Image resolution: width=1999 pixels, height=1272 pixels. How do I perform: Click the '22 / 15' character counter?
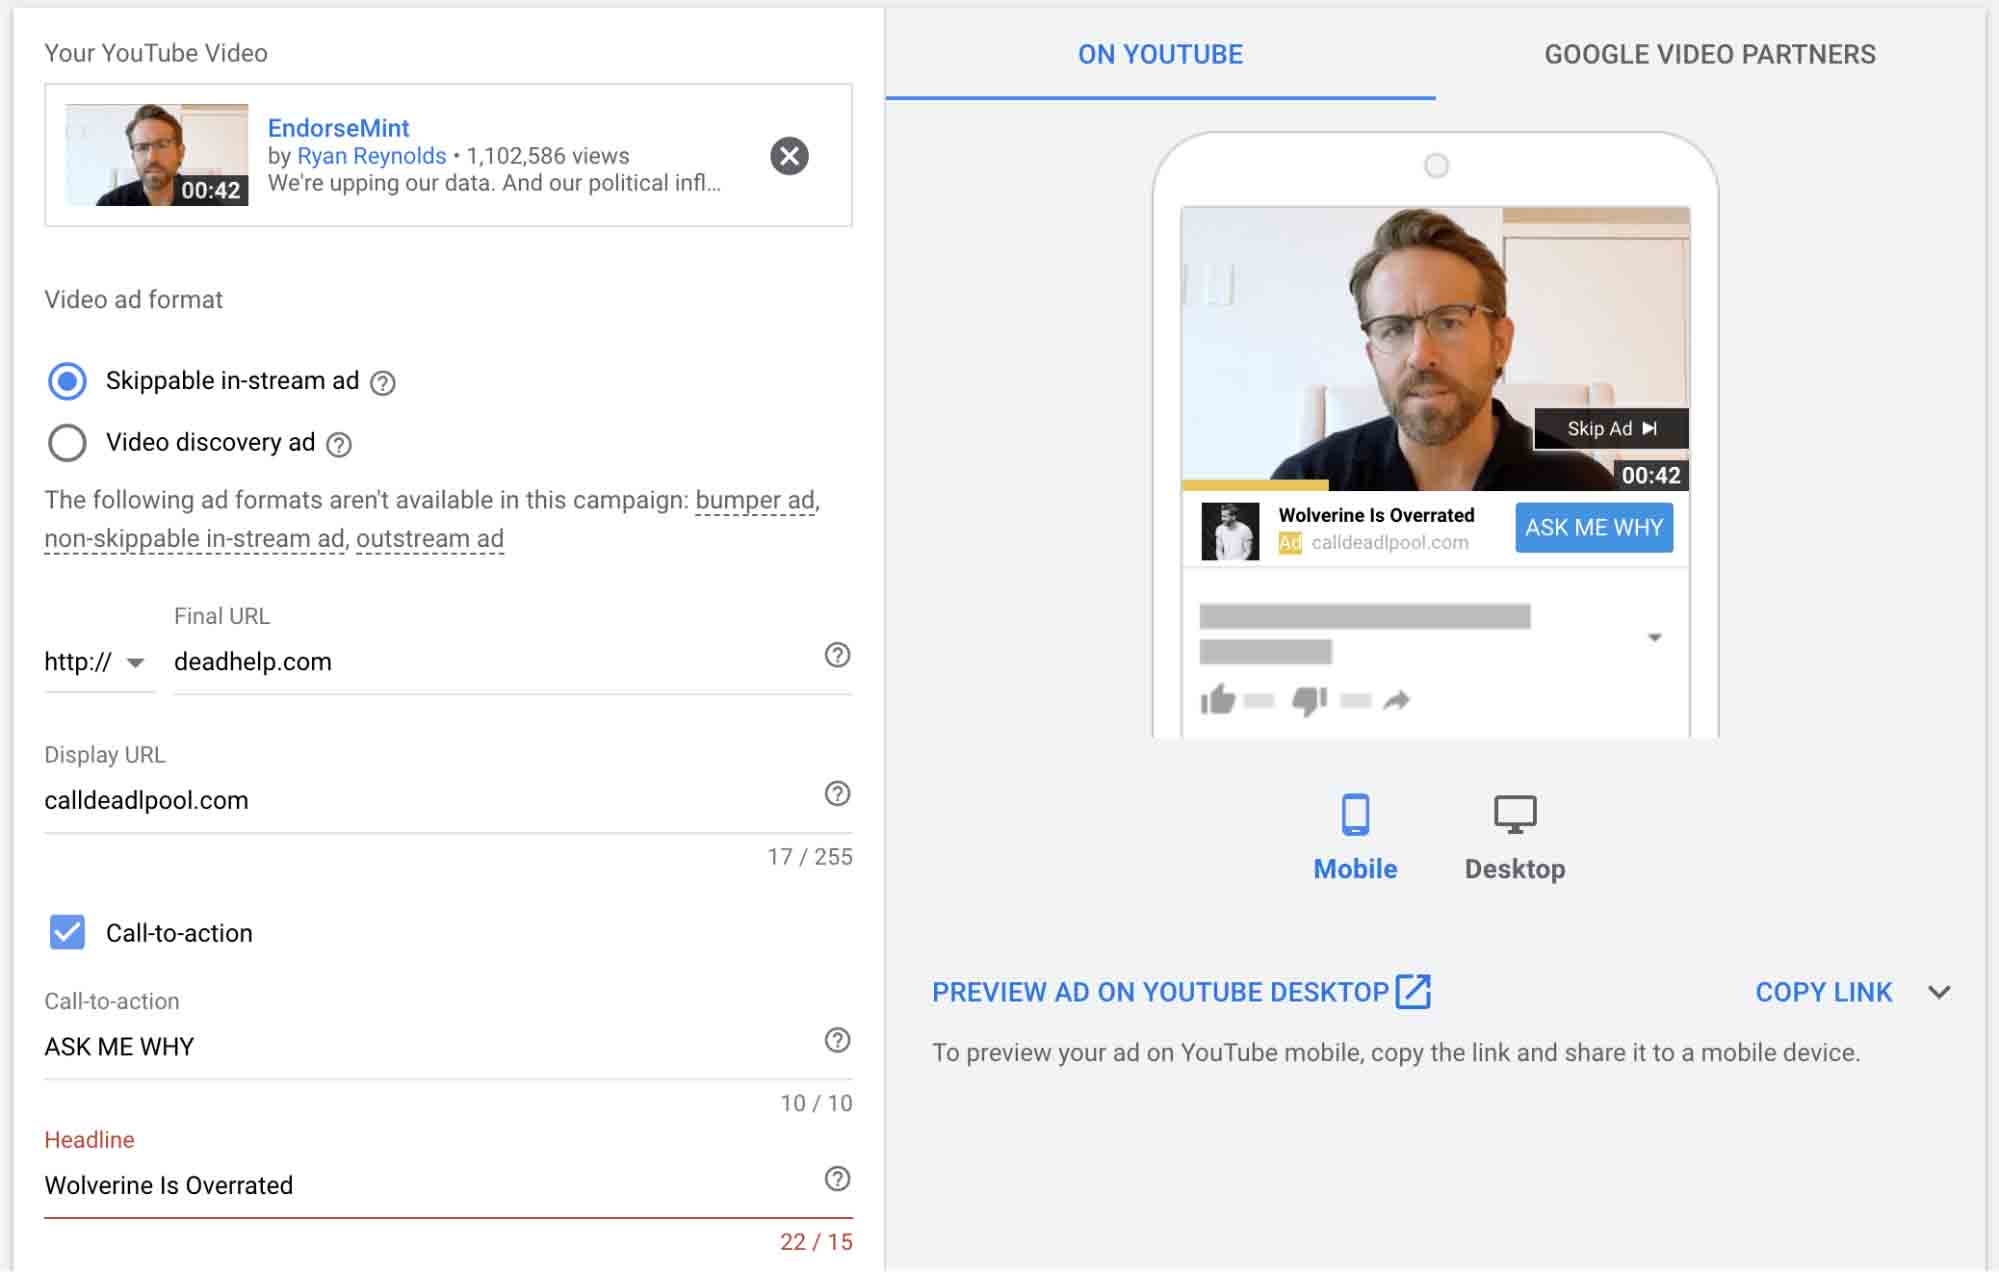tap(816, 1242)
